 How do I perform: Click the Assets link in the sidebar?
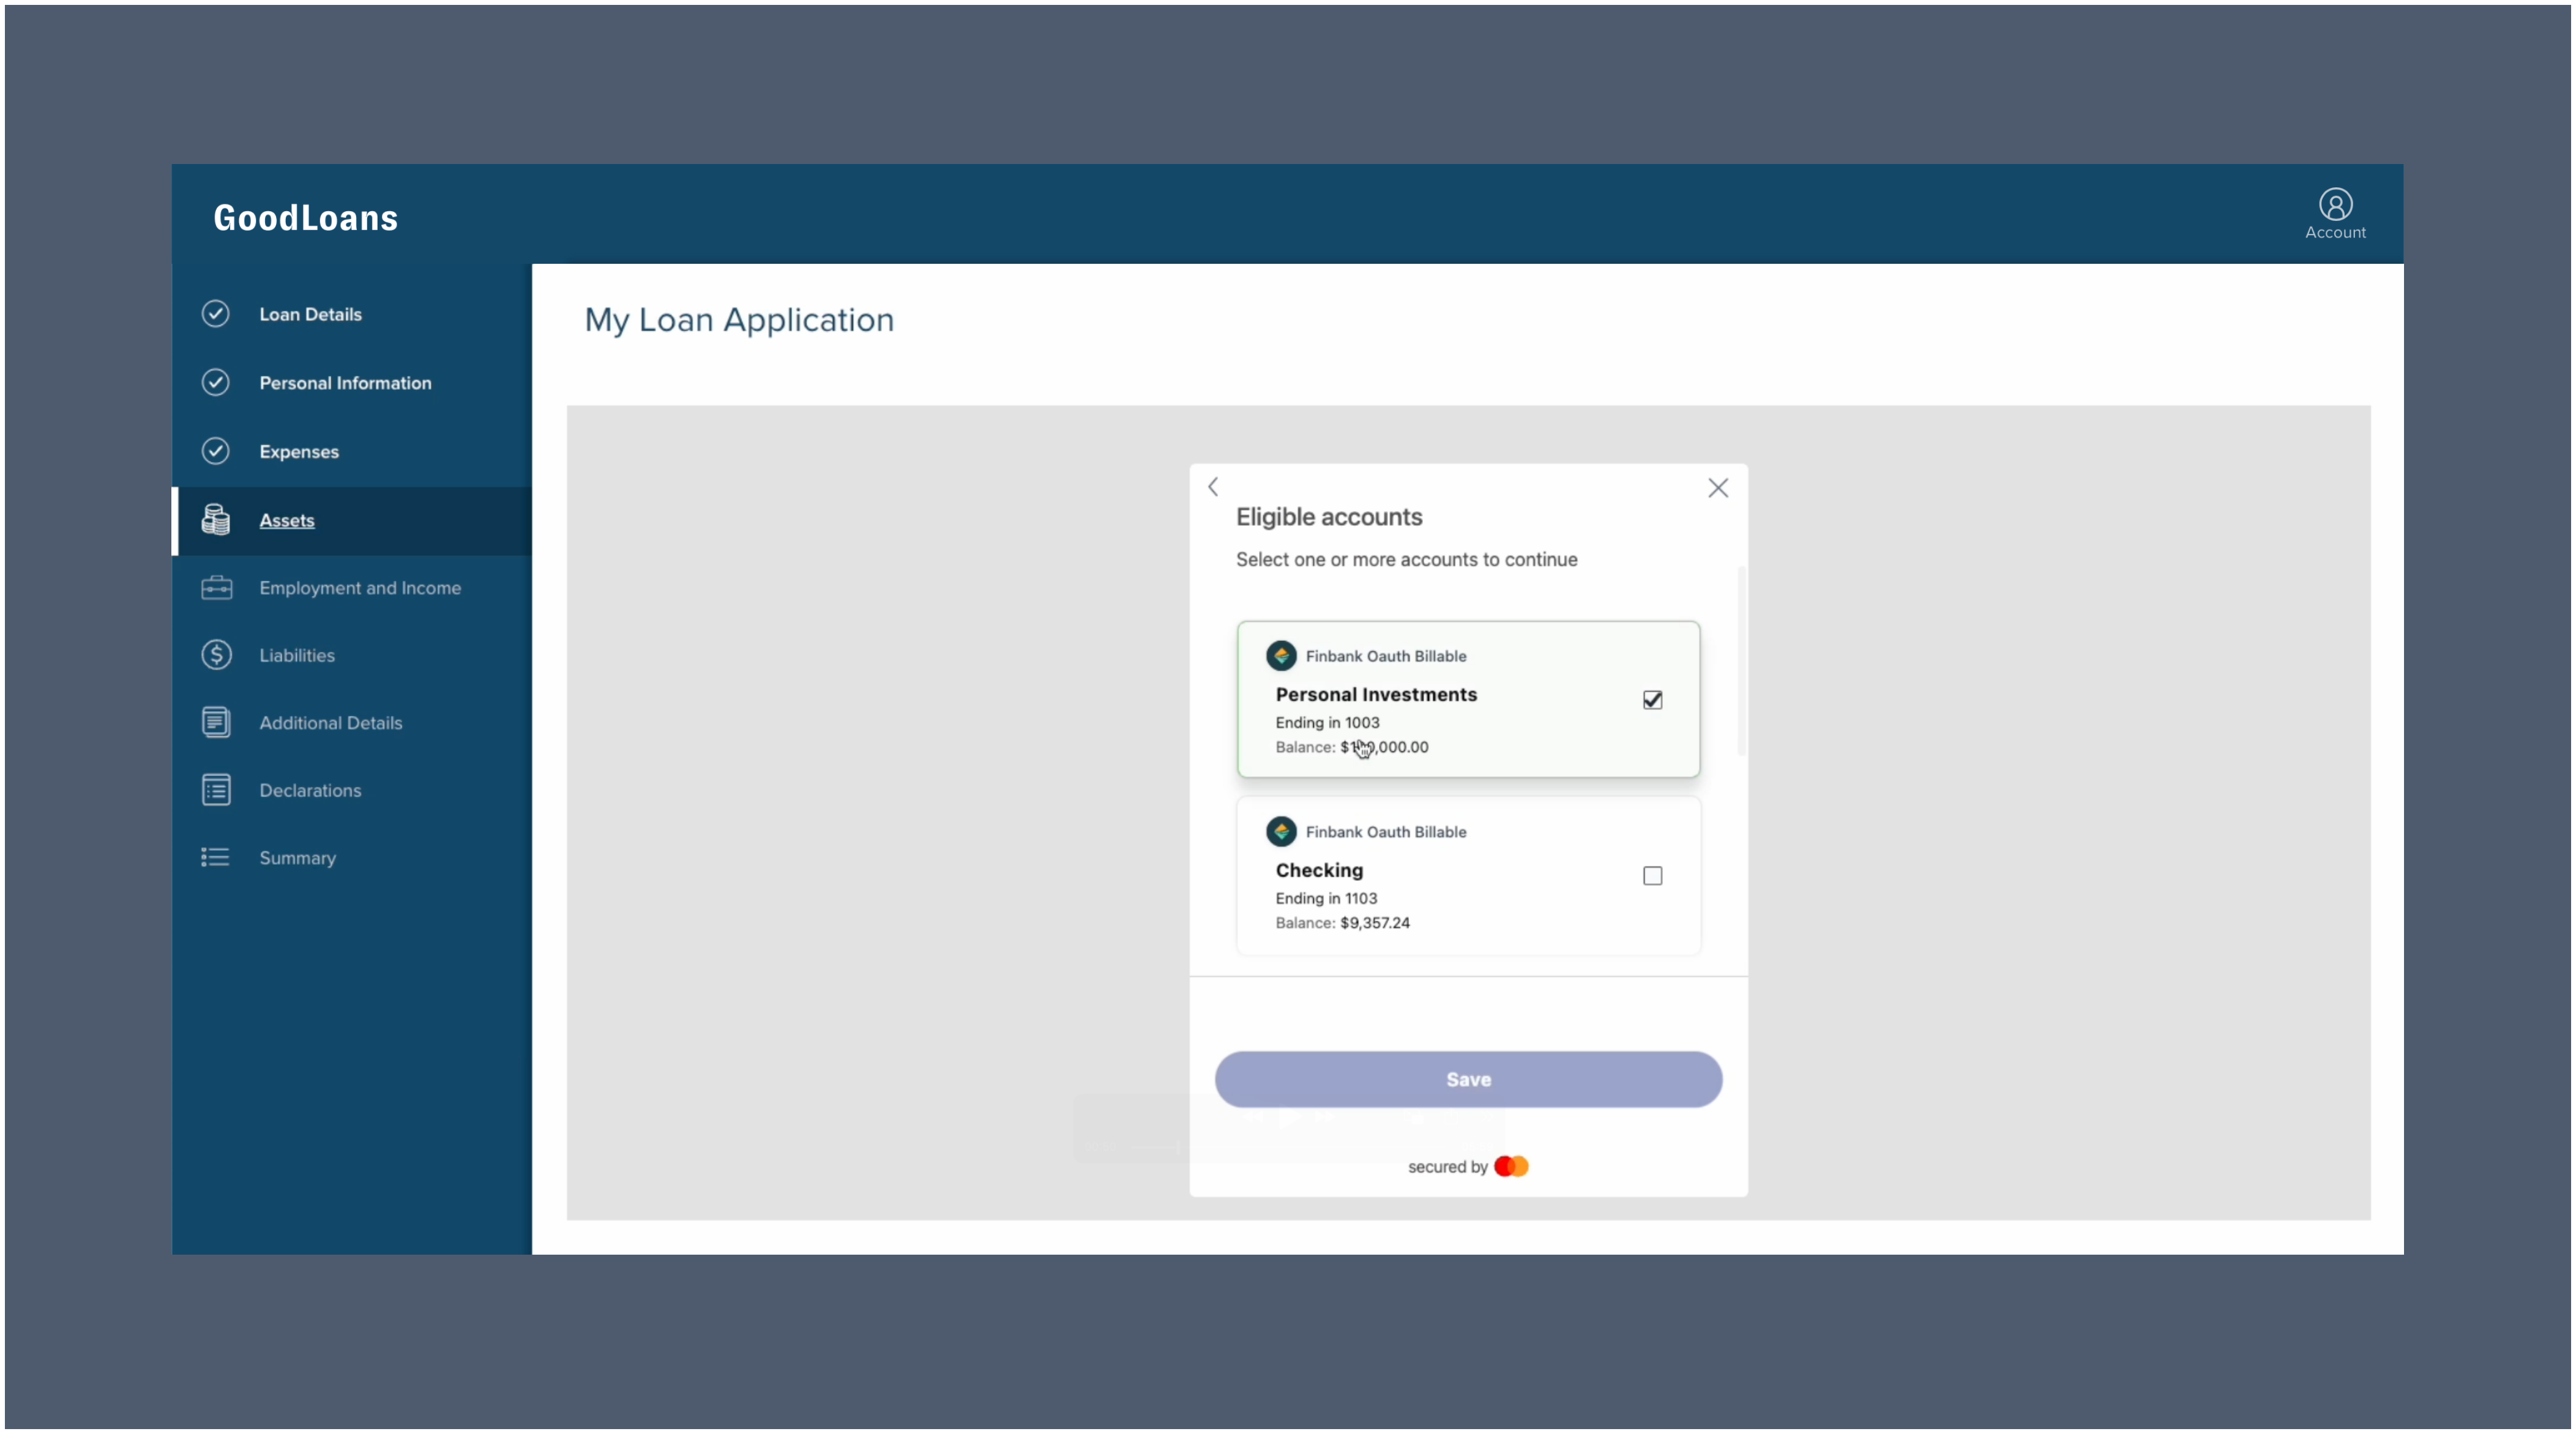(287, 520)
